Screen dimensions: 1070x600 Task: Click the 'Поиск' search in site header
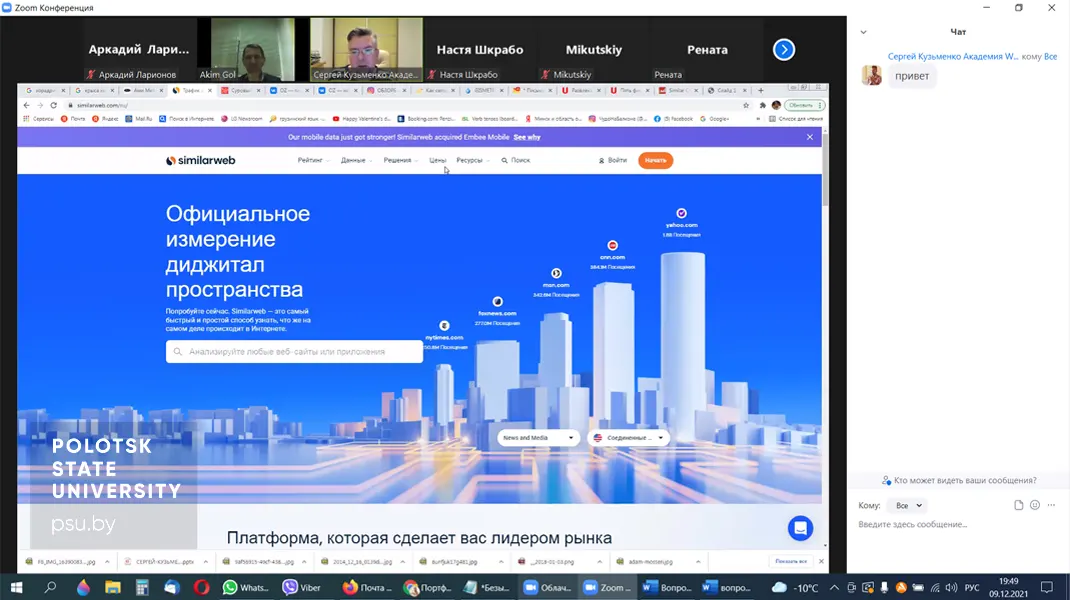tap(516, 160)
